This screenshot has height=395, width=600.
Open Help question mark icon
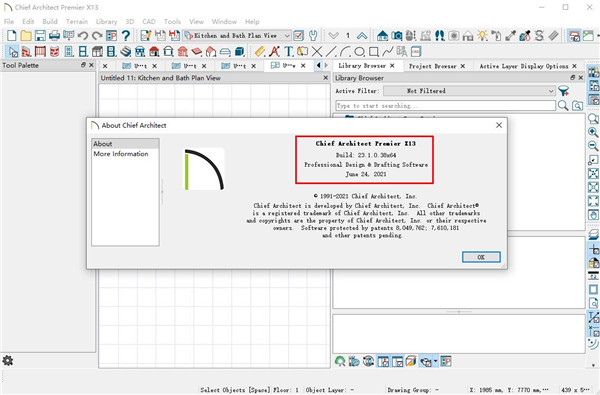(126, 36)
